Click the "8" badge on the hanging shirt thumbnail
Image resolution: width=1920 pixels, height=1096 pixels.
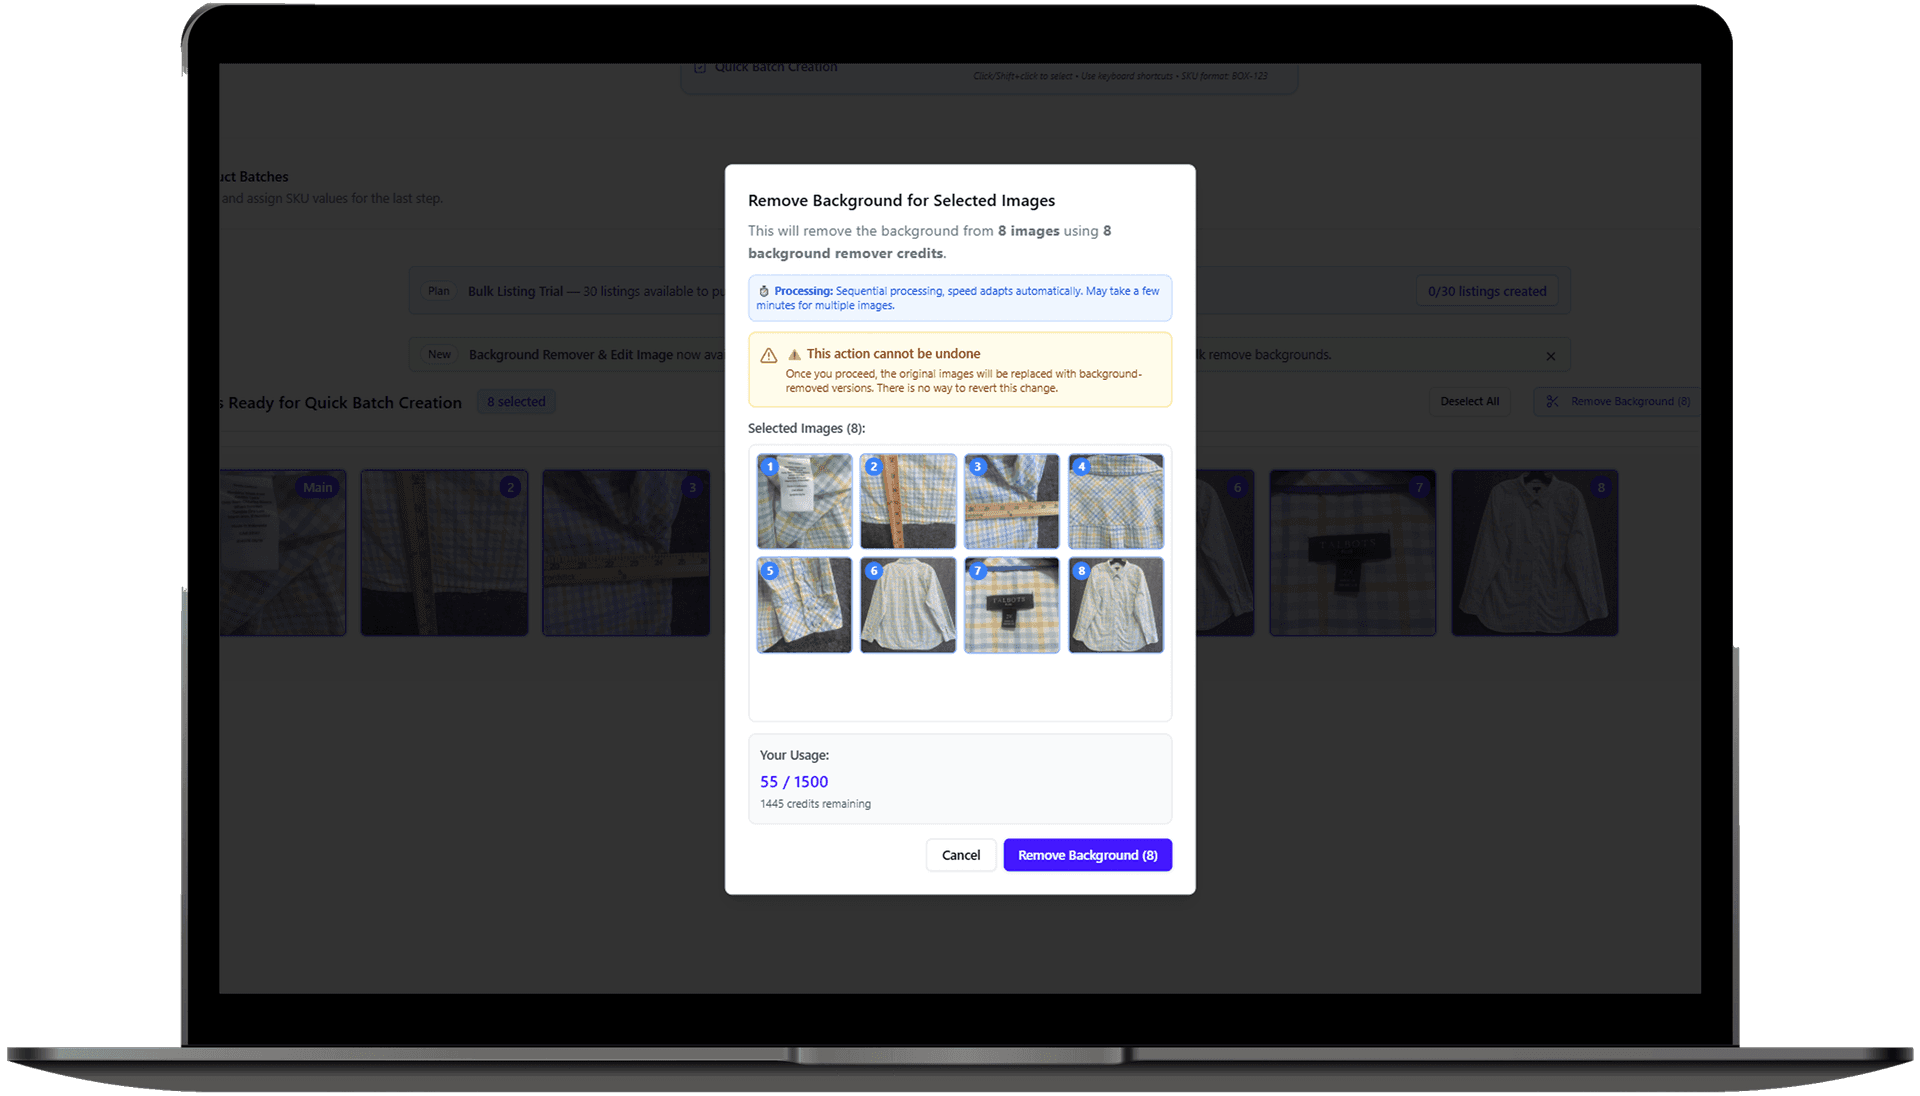[x=1081, y=571]
